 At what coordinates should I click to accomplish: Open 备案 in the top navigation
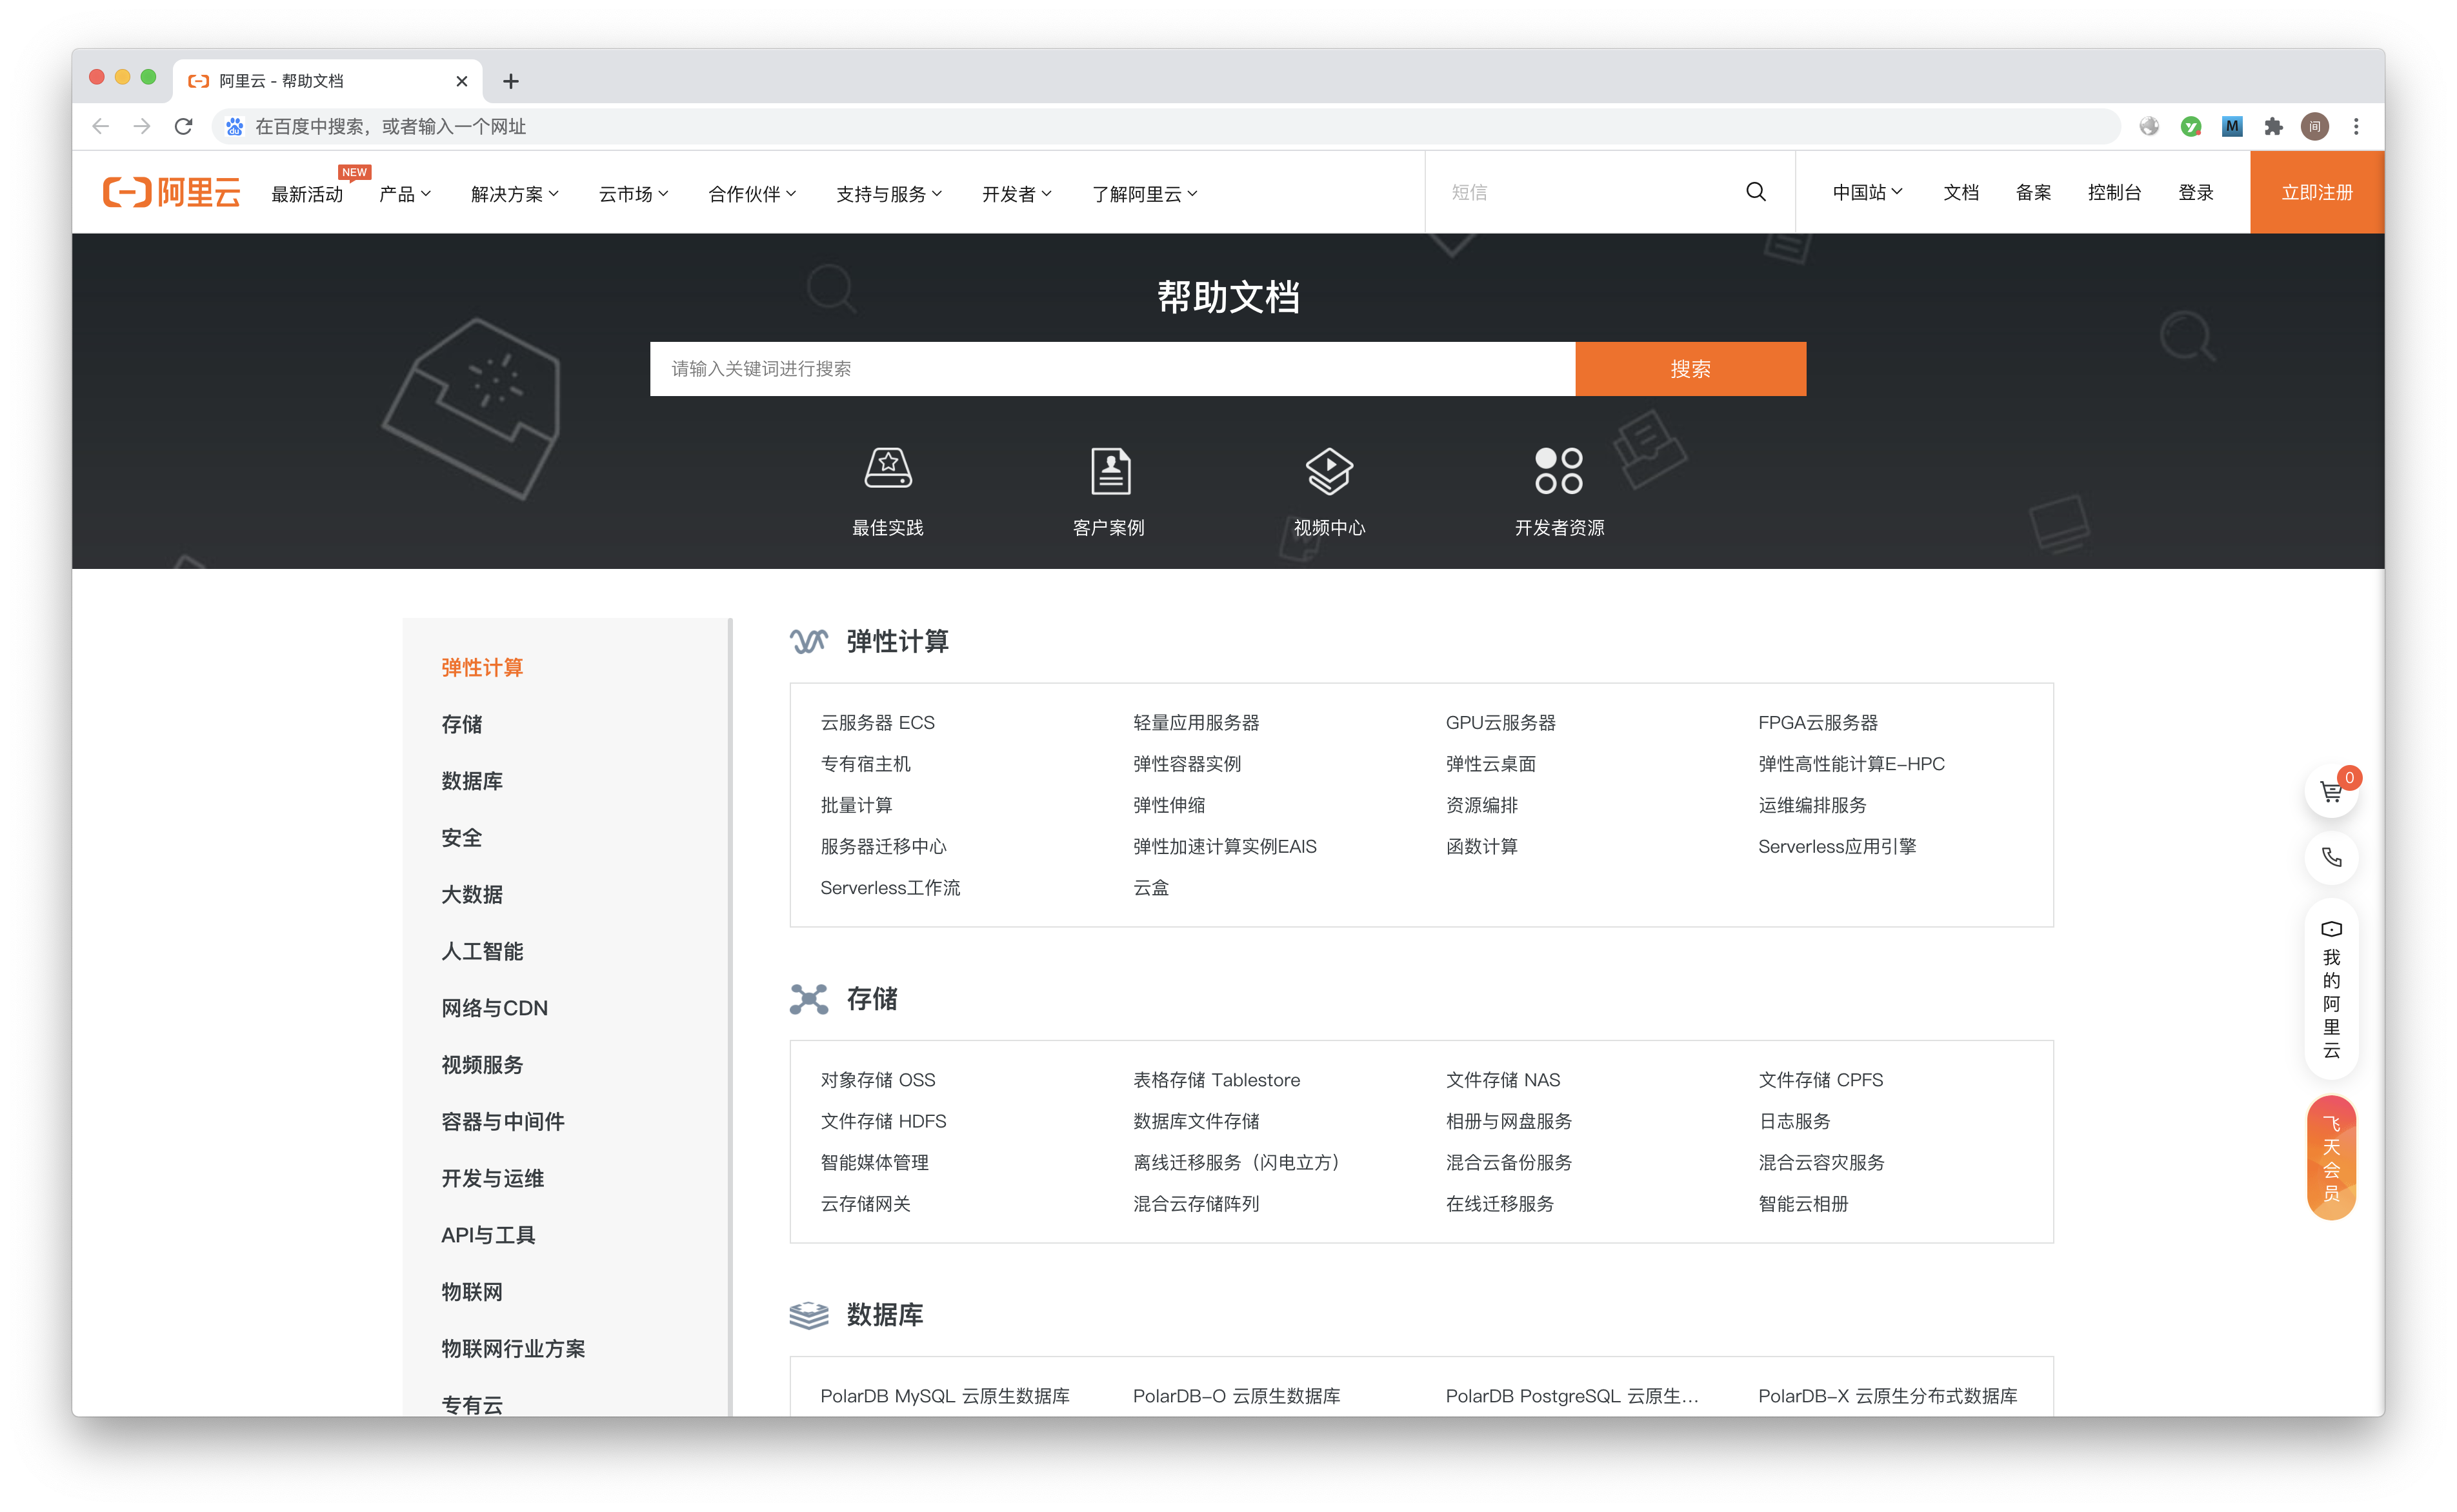point(2033,192)
